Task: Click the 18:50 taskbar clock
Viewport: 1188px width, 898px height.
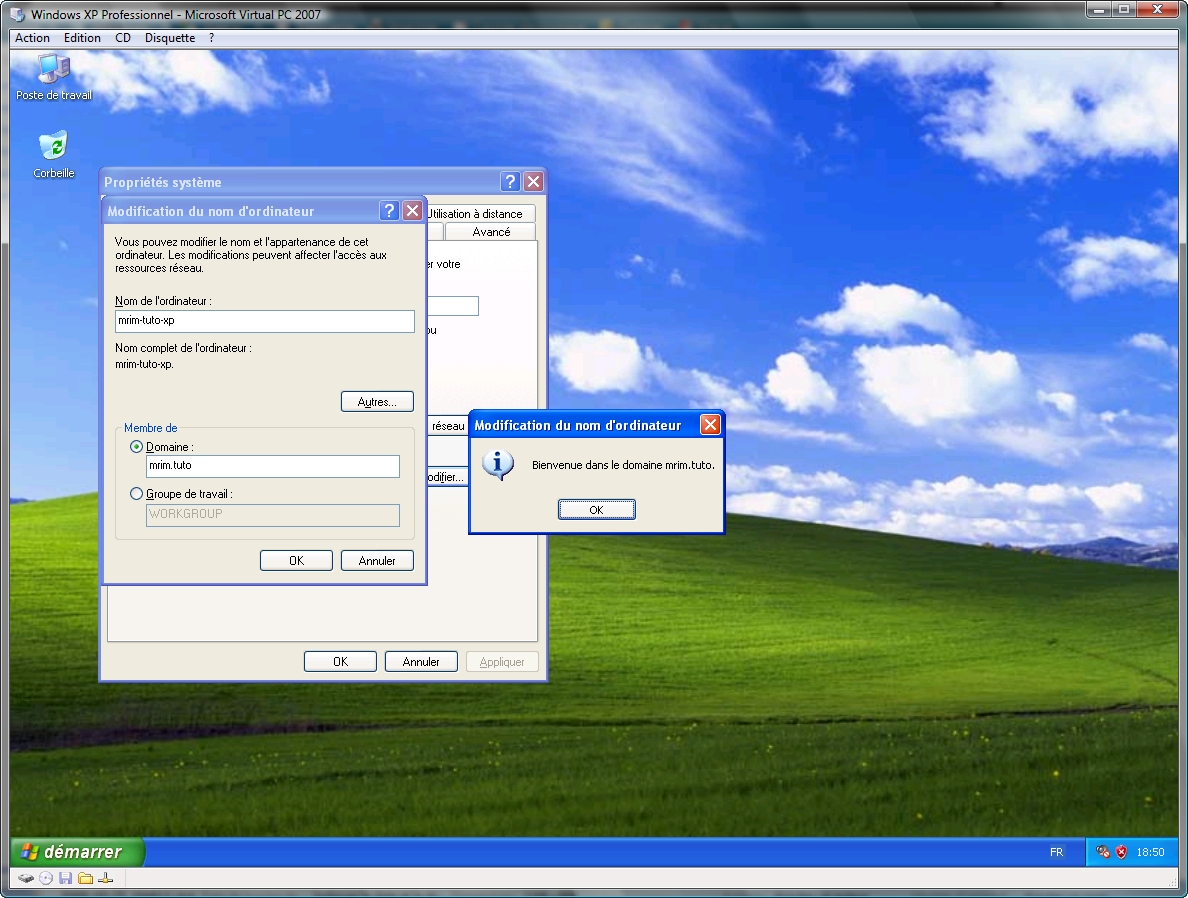Action: (1150, 852)
